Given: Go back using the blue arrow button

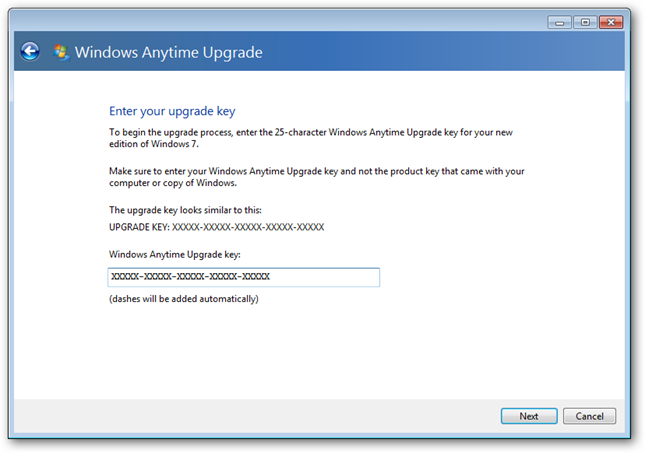Looking at the screenshot, I should click(x=30, y=52).
